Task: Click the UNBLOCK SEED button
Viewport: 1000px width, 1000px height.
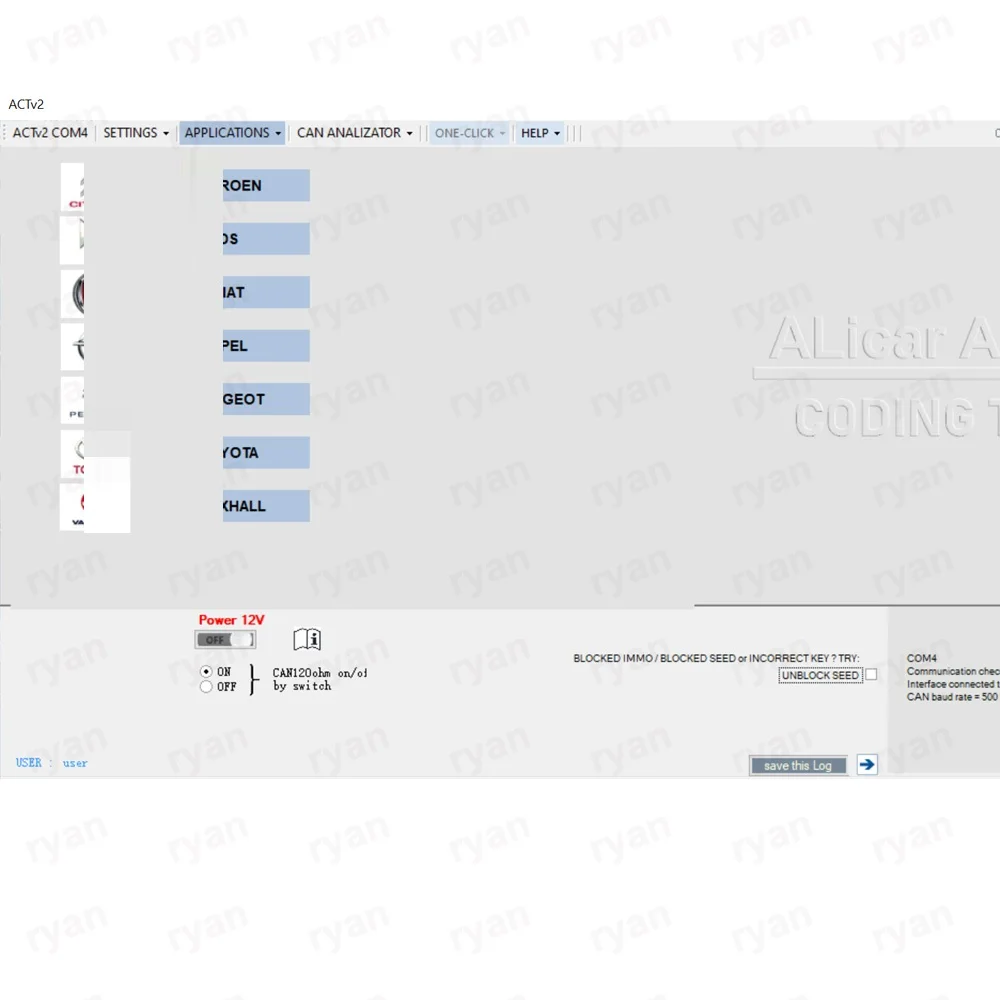Action: click(x=820, y=675)
